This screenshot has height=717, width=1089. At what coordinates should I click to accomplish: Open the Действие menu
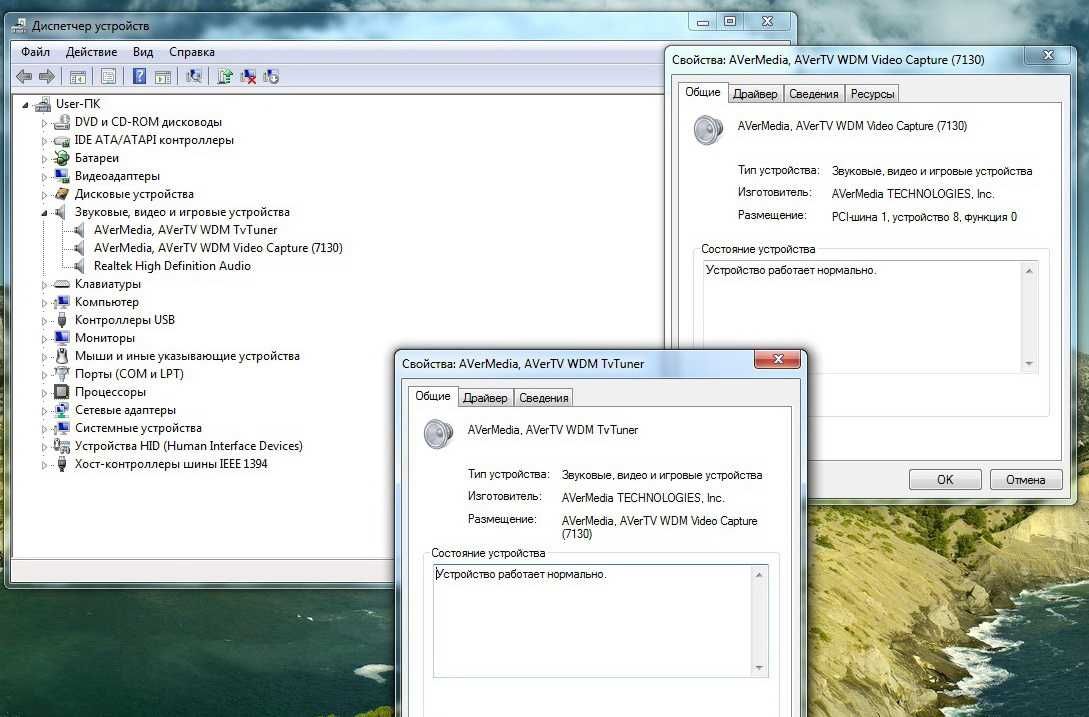(x=92, y=52)
